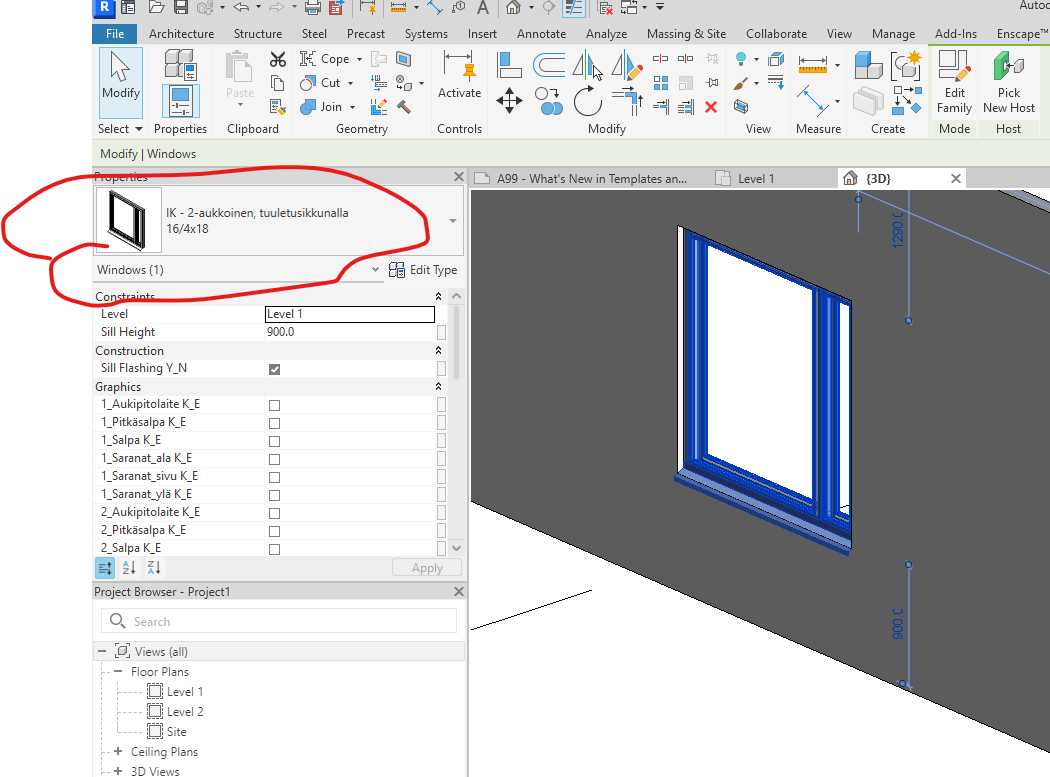
Task: Enable the Sill Flashing Y_N checkbox
Action: [x=274, y=367]
